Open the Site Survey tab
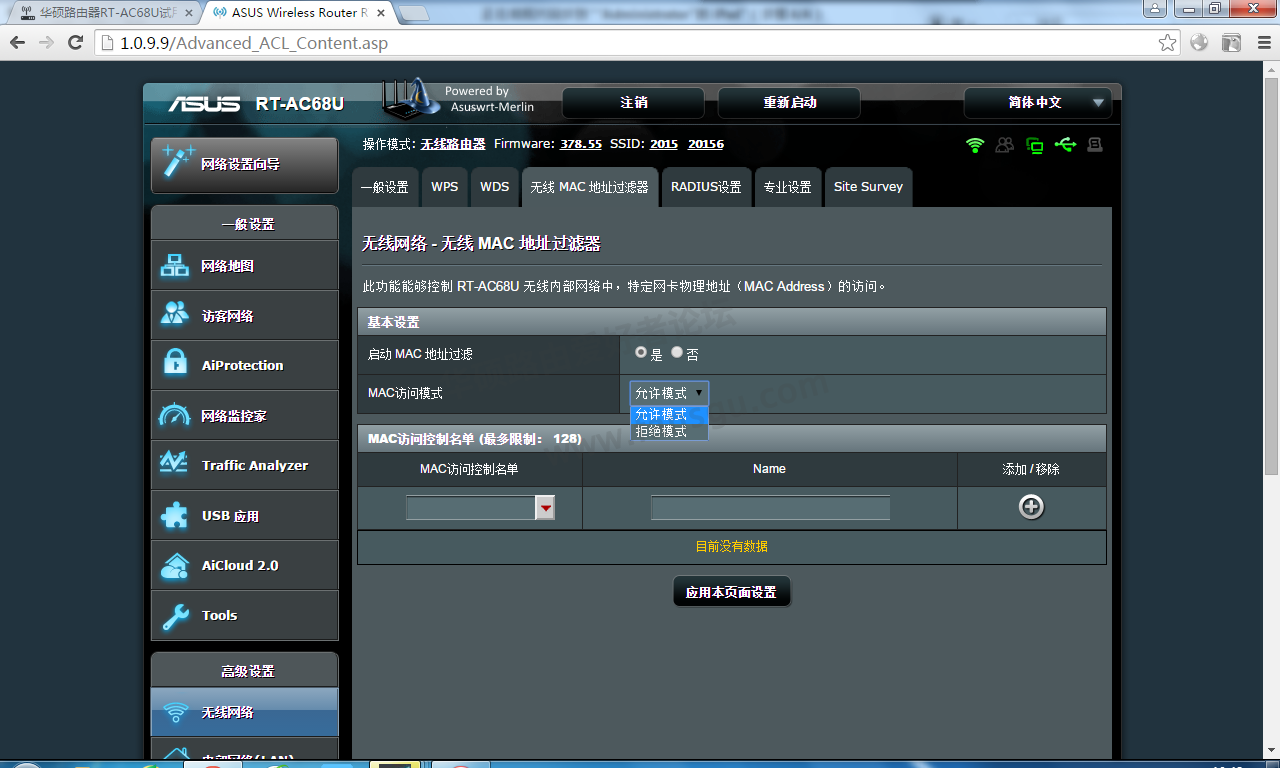 pos(868,187)
